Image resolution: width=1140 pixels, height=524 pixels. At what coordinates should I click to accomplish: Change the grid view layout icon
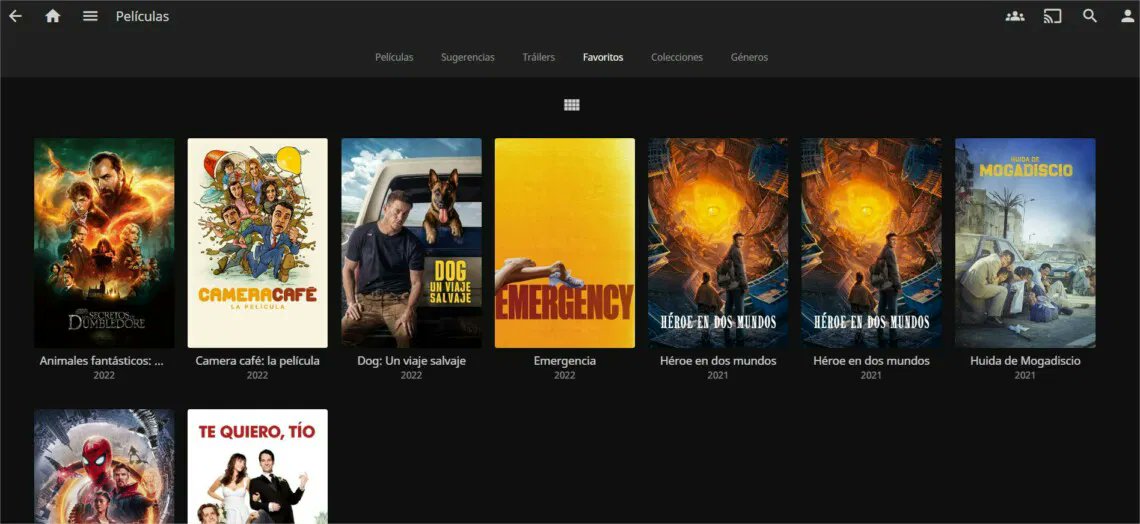571,105
